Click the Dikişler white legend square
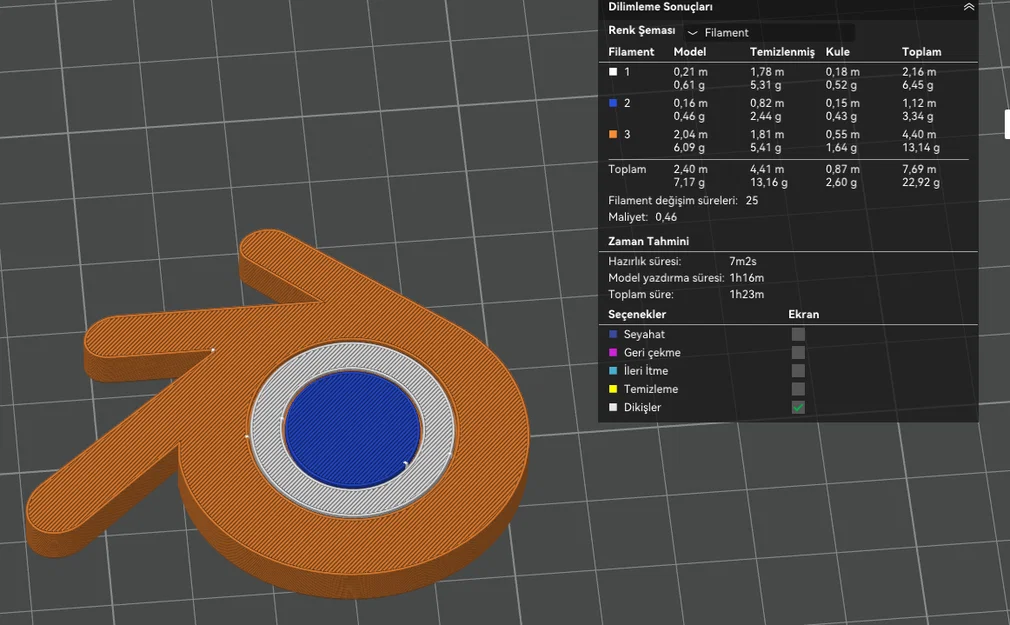1010x625 pixels. click(x=613, y=407)
